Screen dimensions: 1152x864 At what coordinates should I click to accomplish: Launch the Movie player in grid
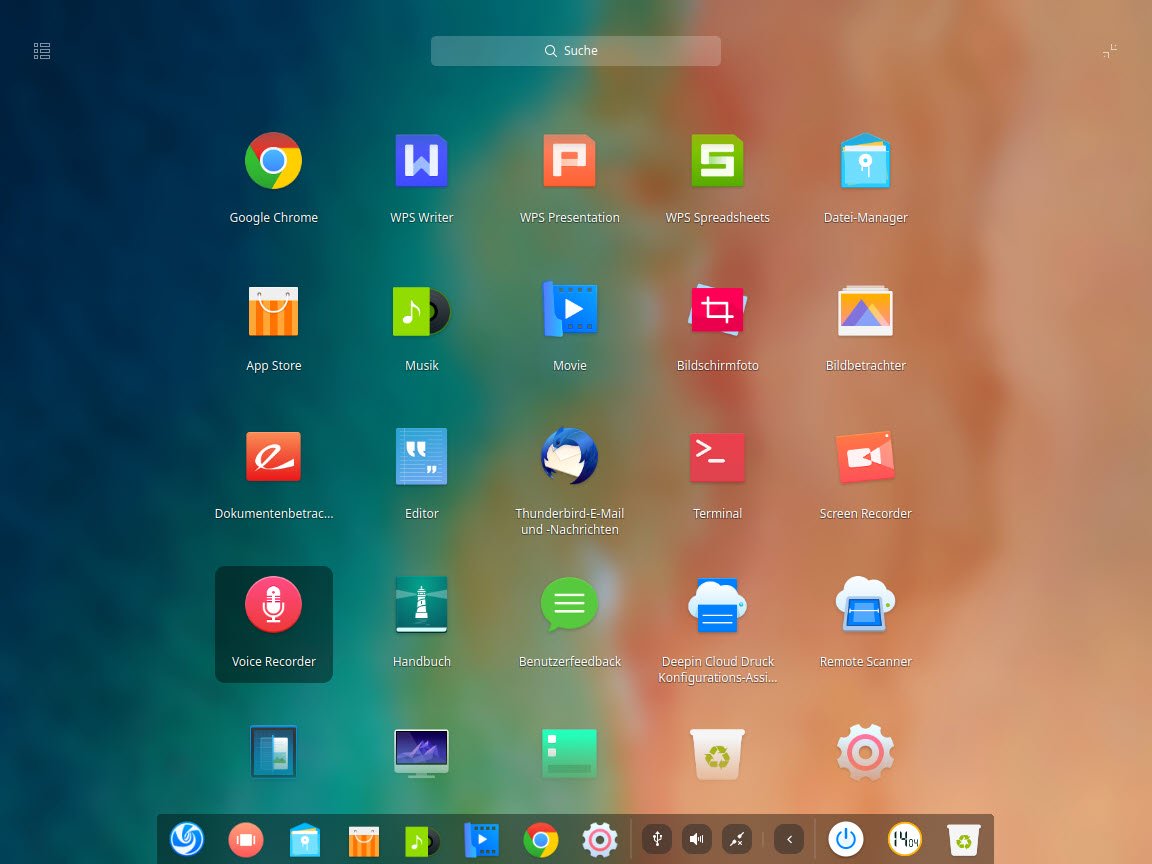coord(569,309)
